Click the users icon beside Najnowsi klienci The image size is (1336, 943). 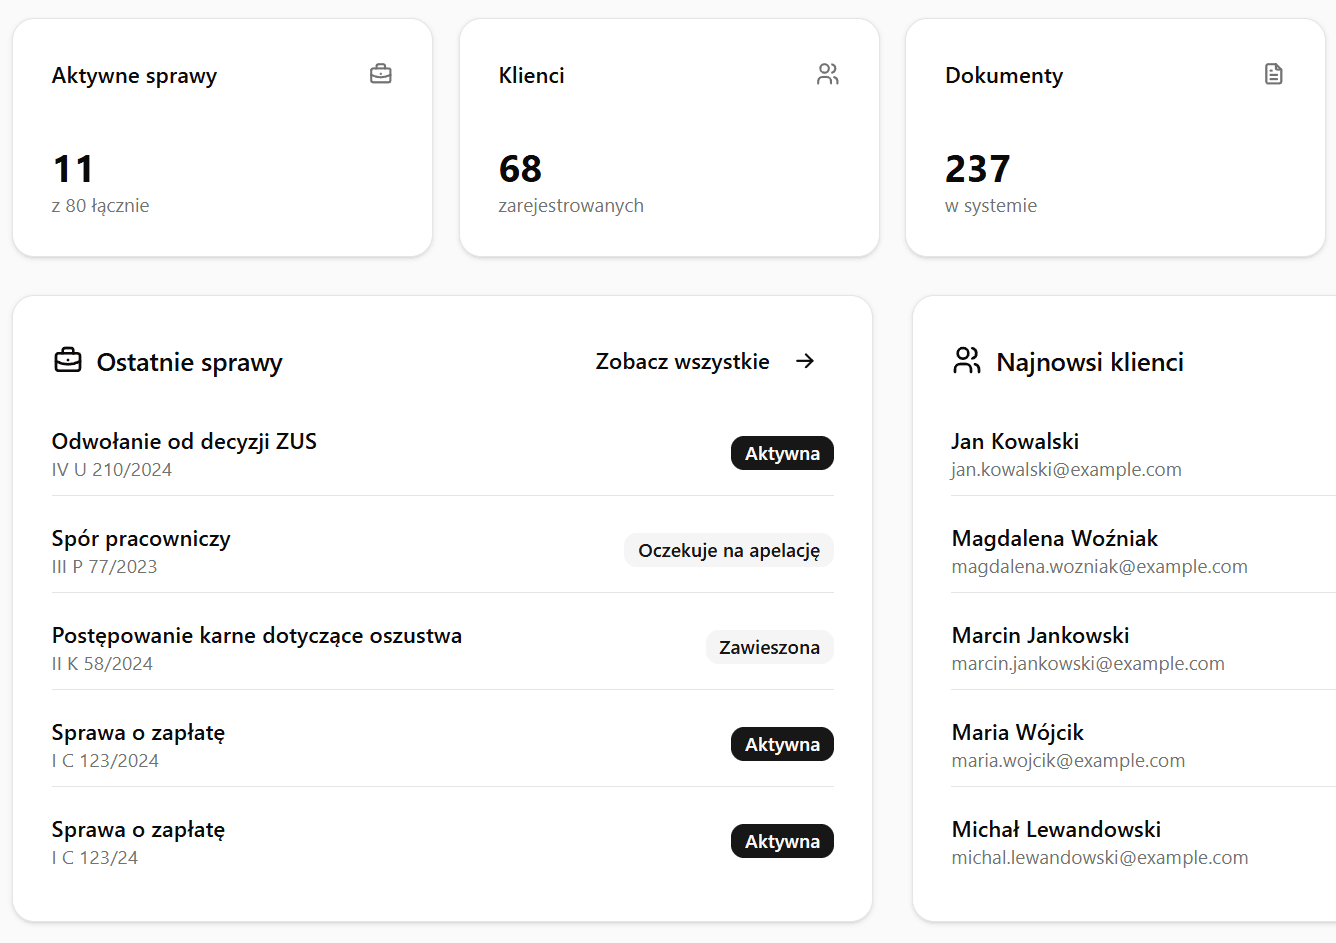tap(966, 361)
